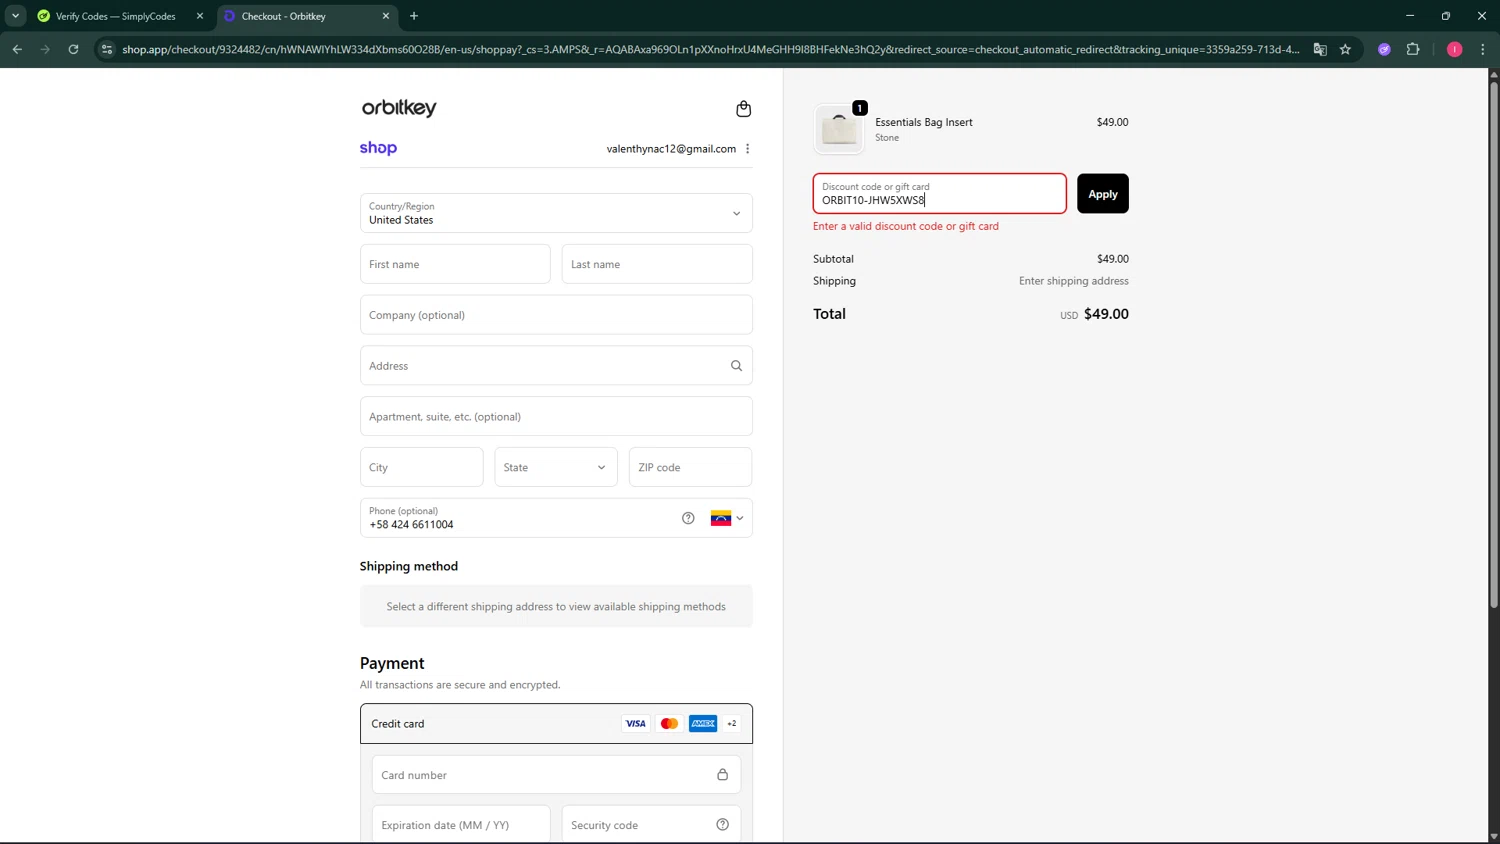Screen dimensions: 1500x844
Task: Click the browser address bar URL
Action: (710, 49)
